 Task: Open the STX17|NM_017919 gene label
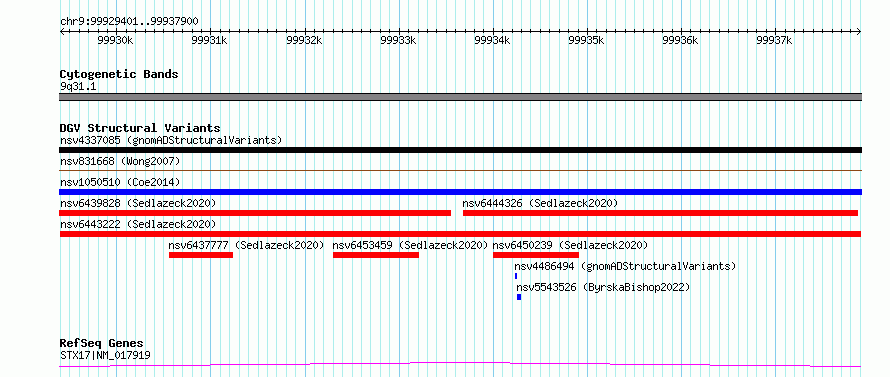tap(105, 356)
